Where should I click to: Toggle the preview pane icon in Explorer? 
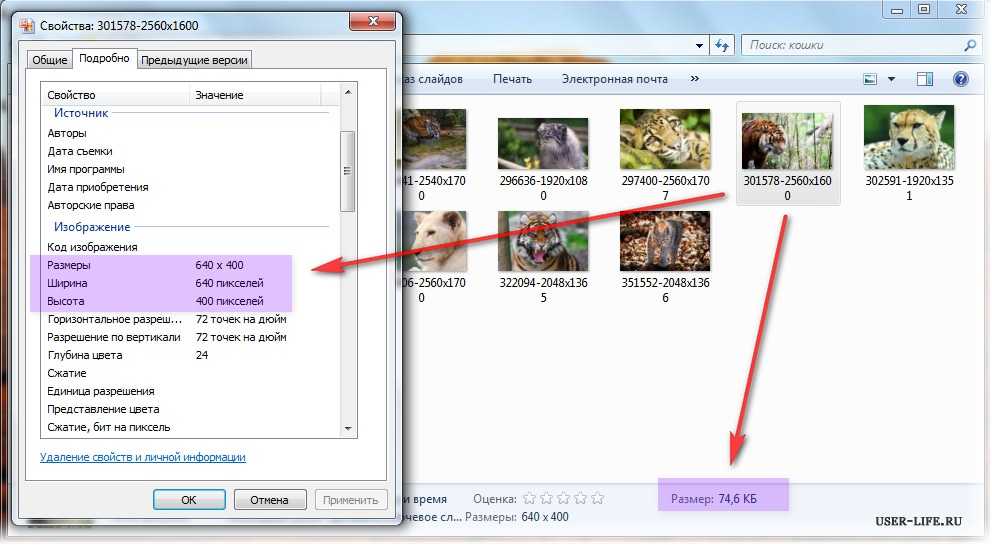pos(925,79)
